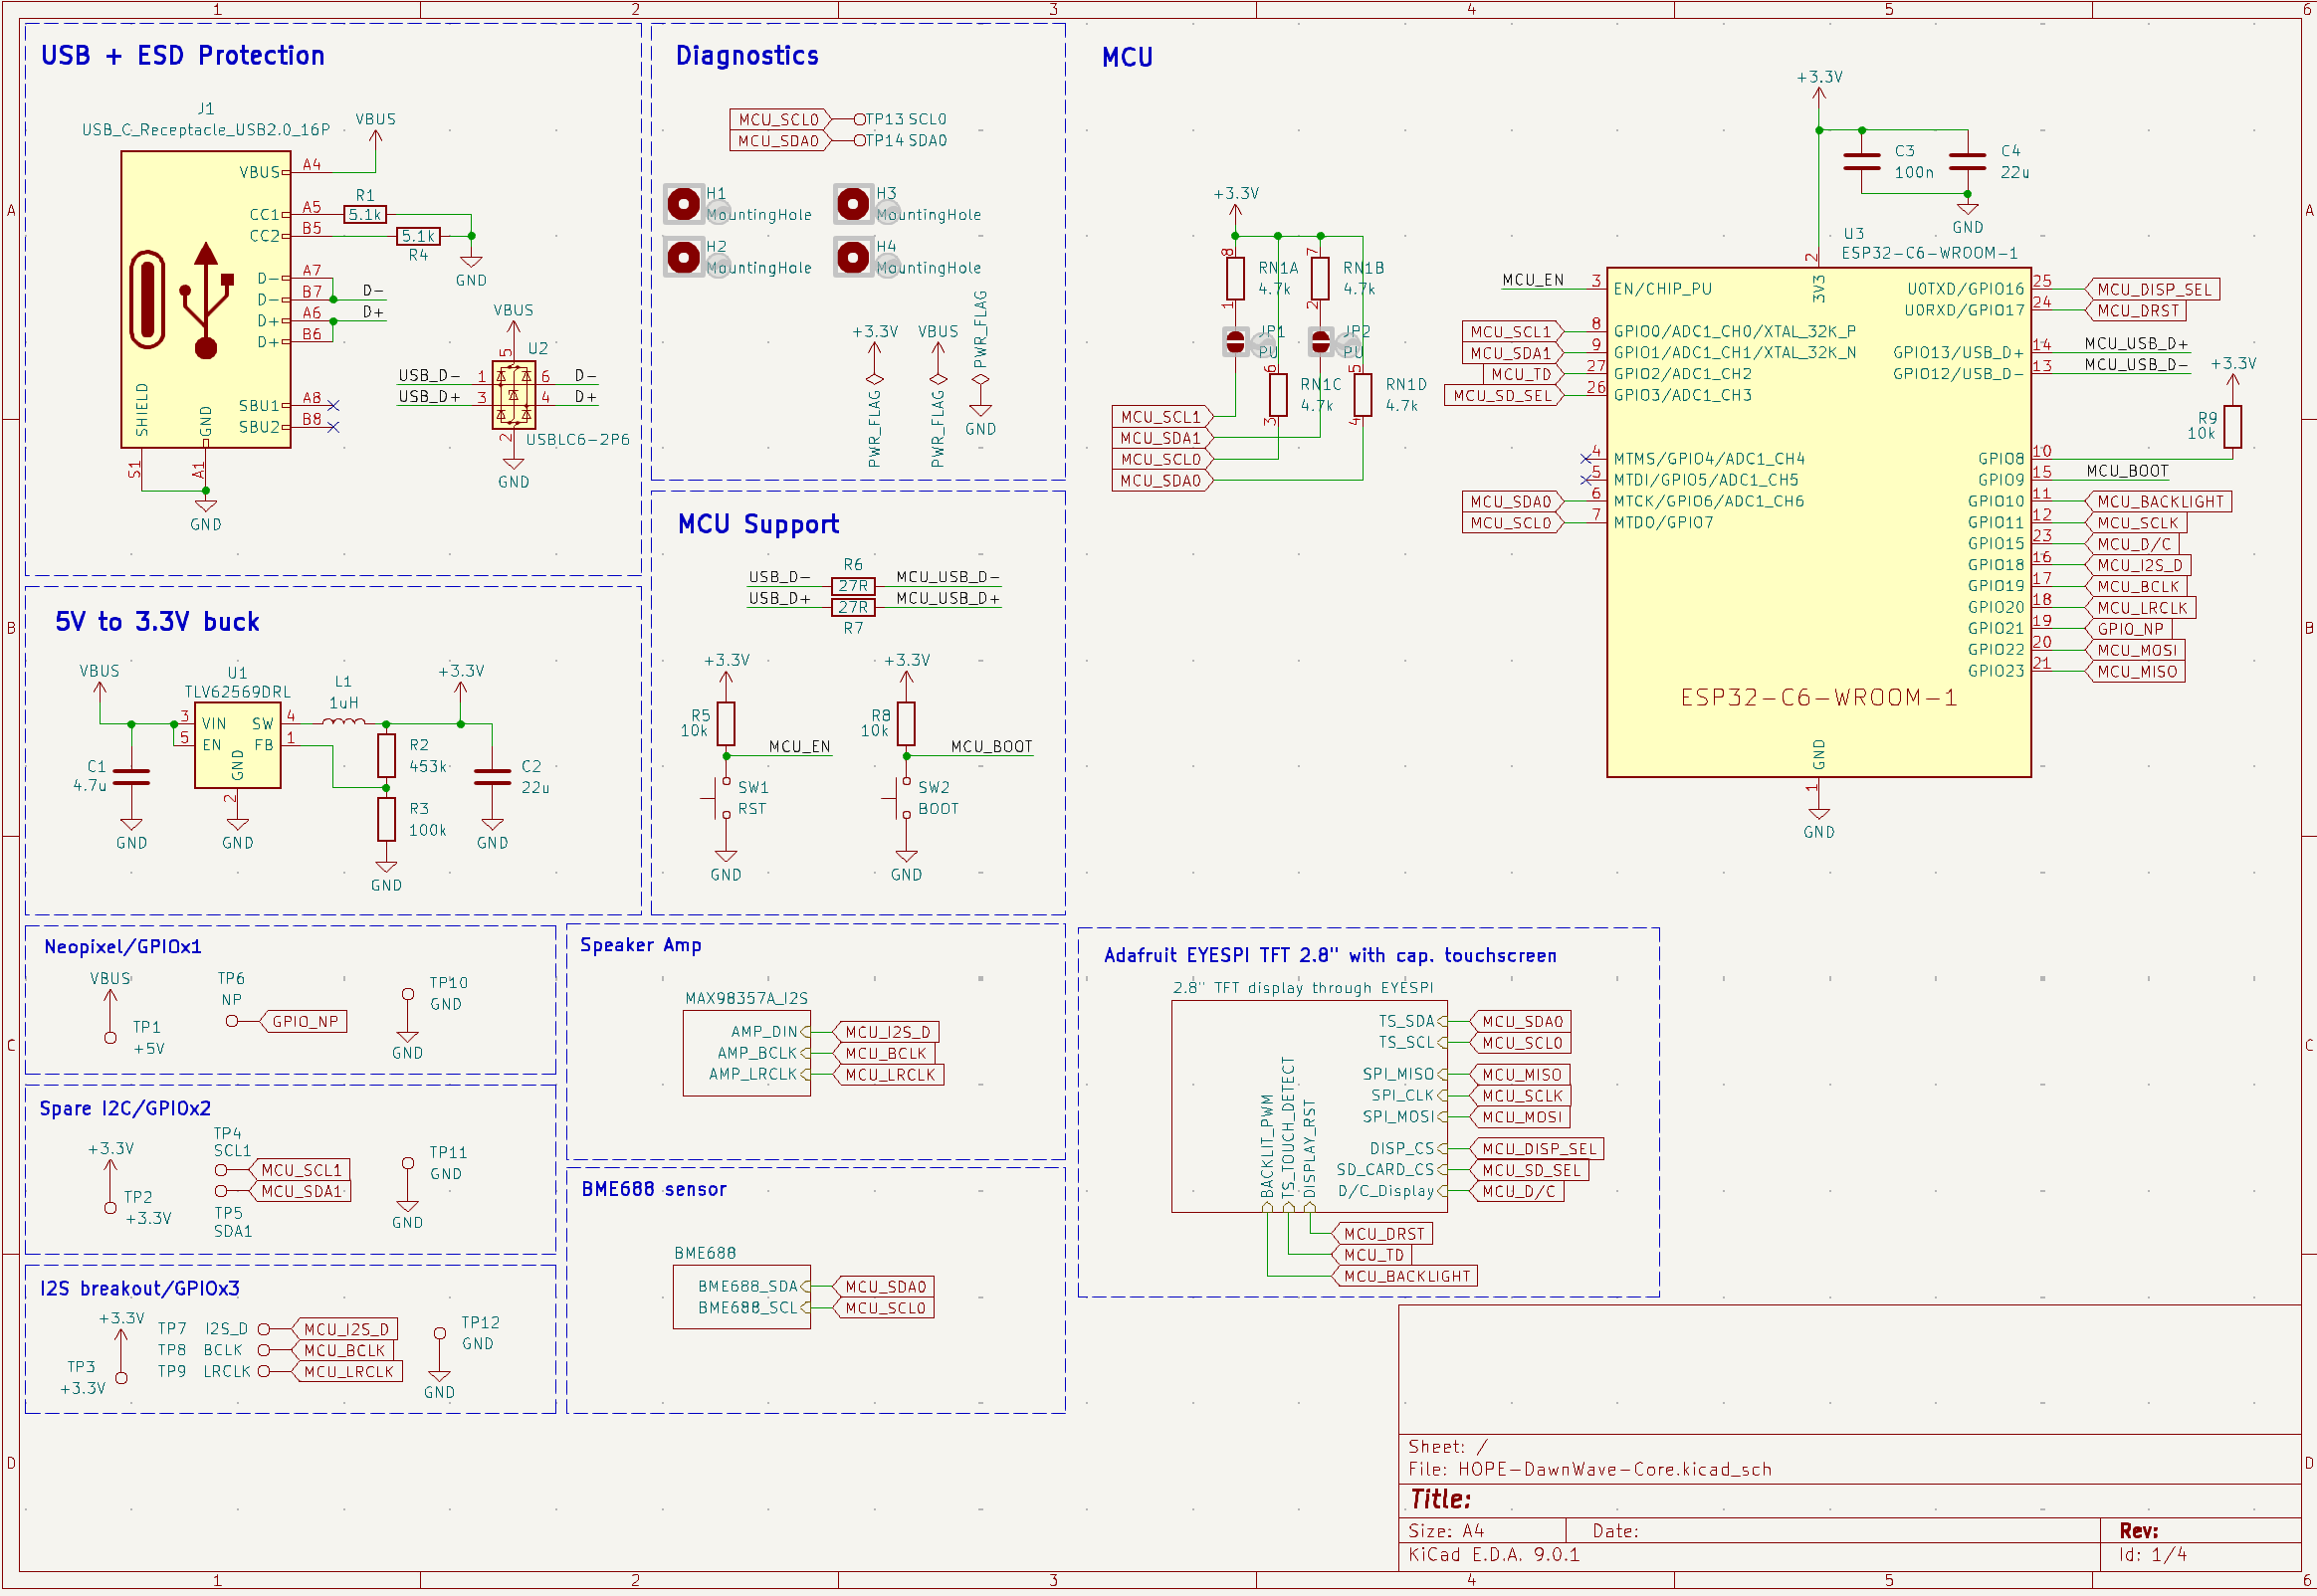
Task: Click the Adafruit EYESPI TFT section title
Action: coord(1330,956)
